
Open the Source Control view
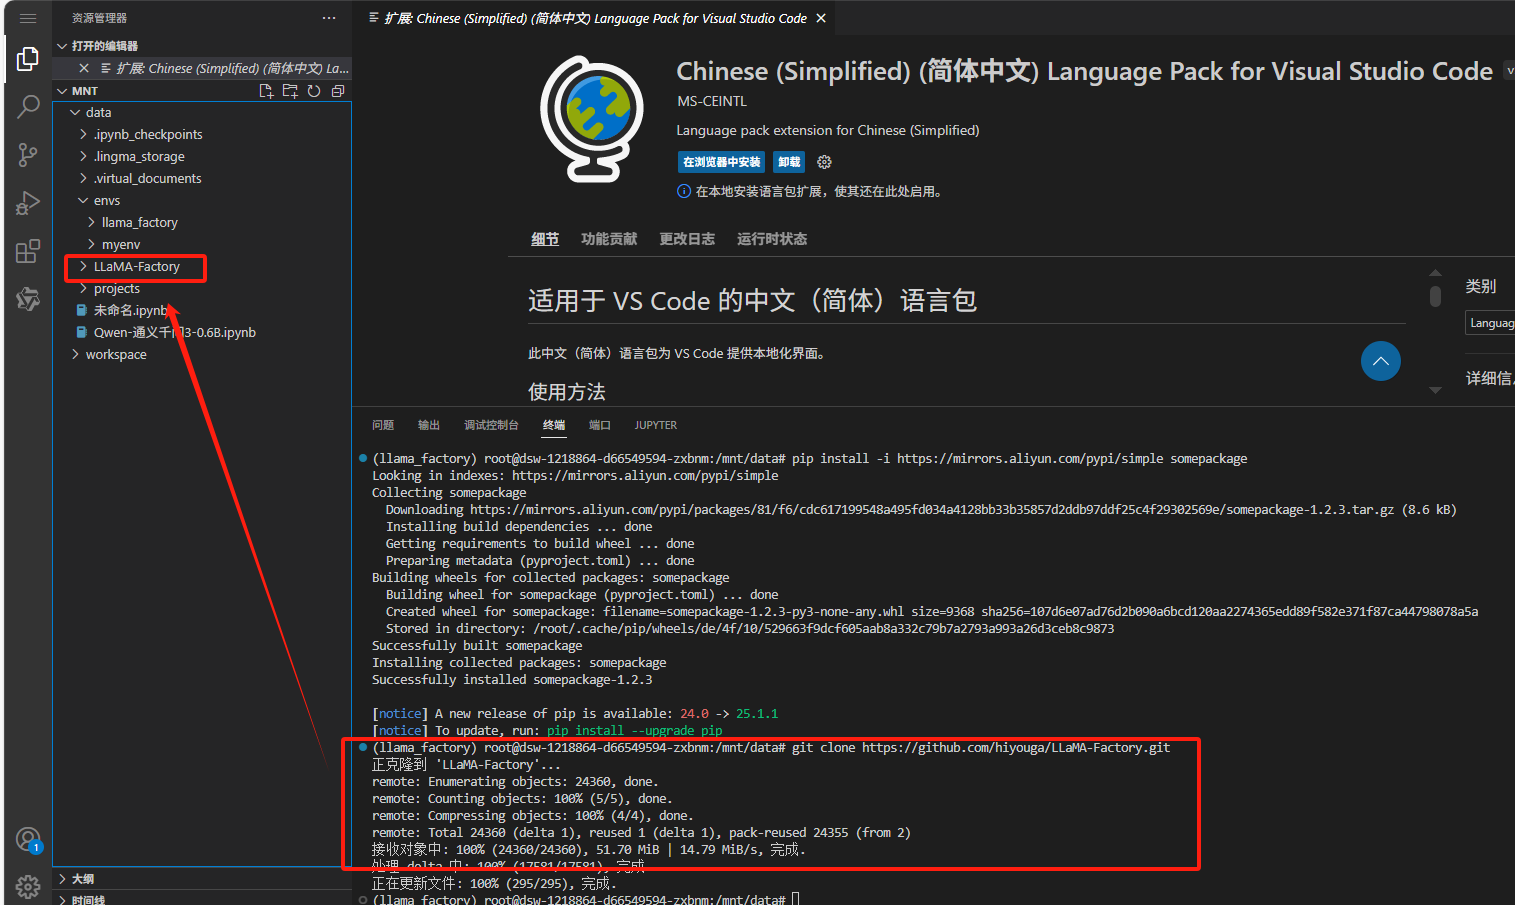pos(28,154)
